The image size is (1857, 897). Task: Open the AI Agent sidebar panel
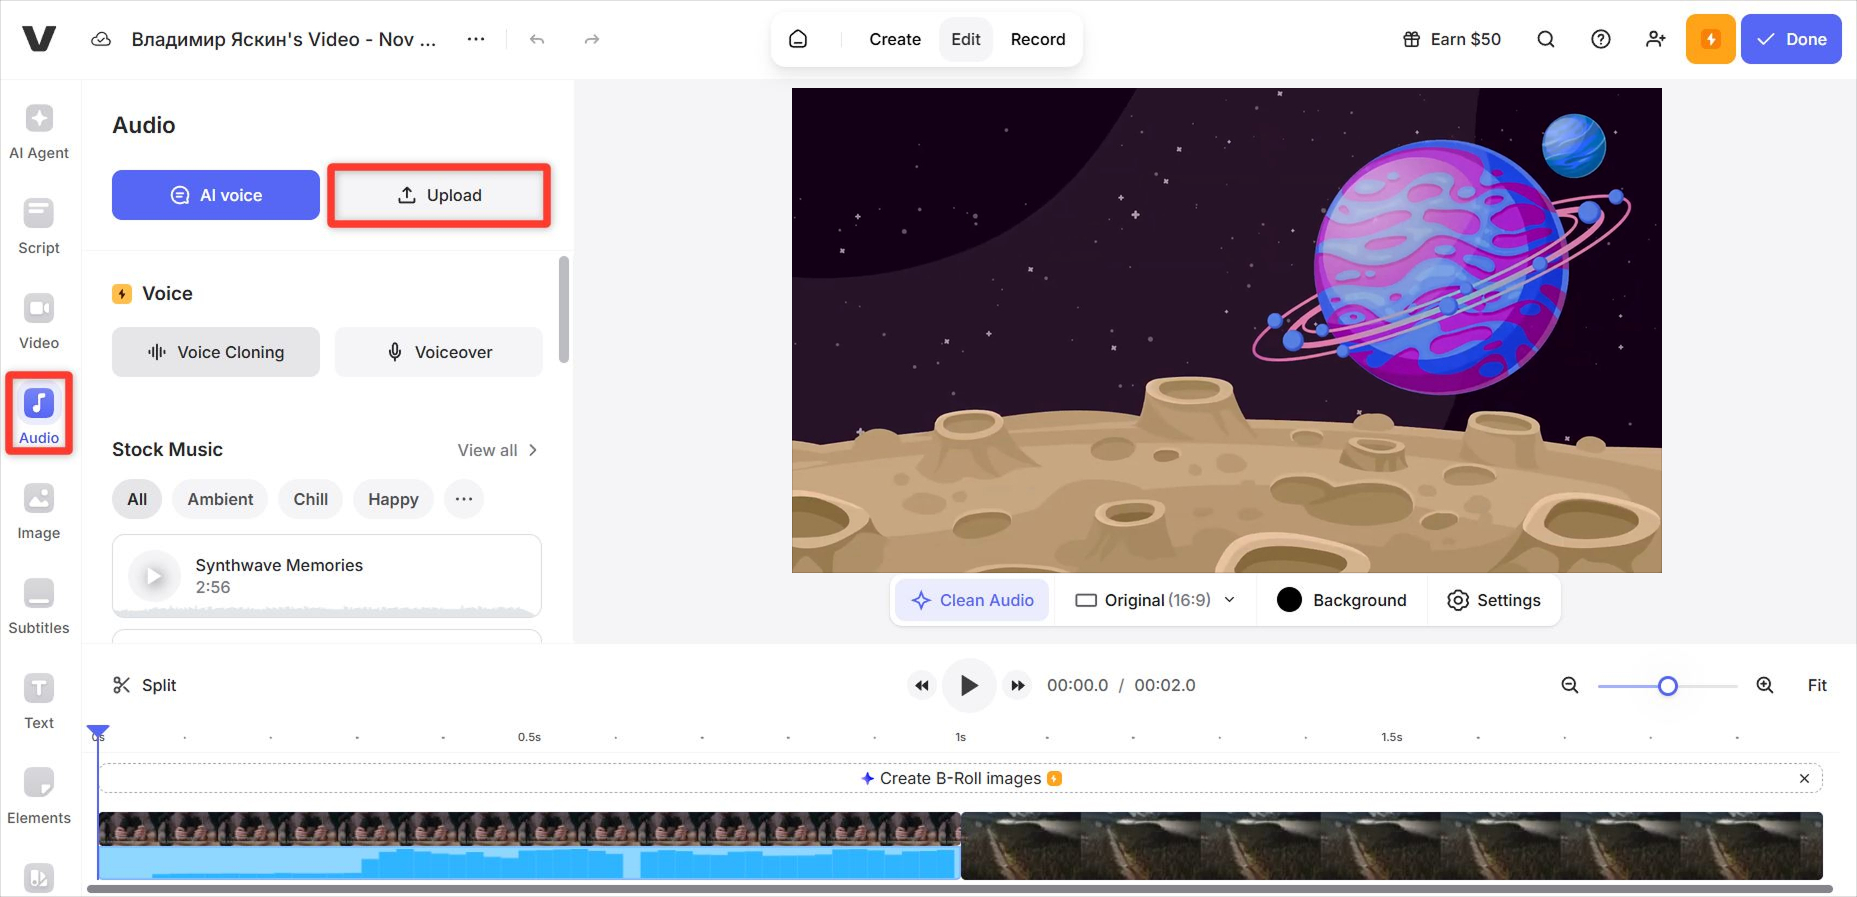pos(39,131)
